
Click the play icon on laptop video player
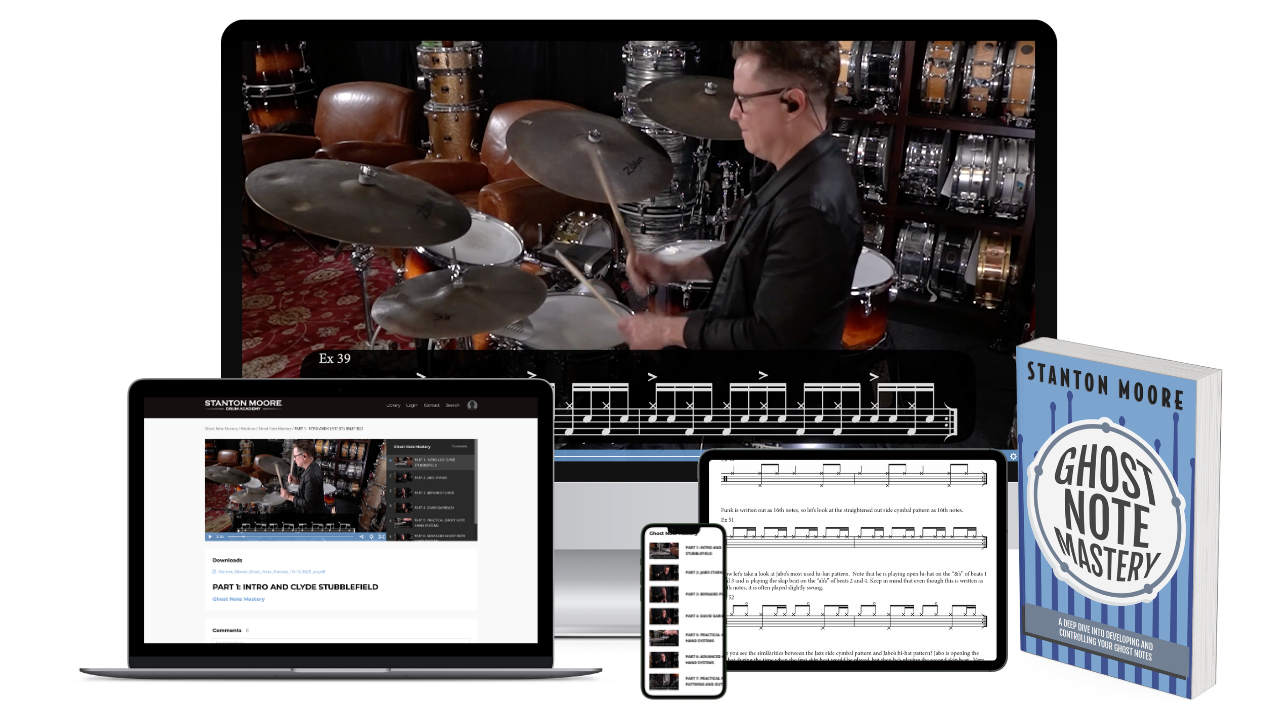pyautogui.click(x=209, y=536)
